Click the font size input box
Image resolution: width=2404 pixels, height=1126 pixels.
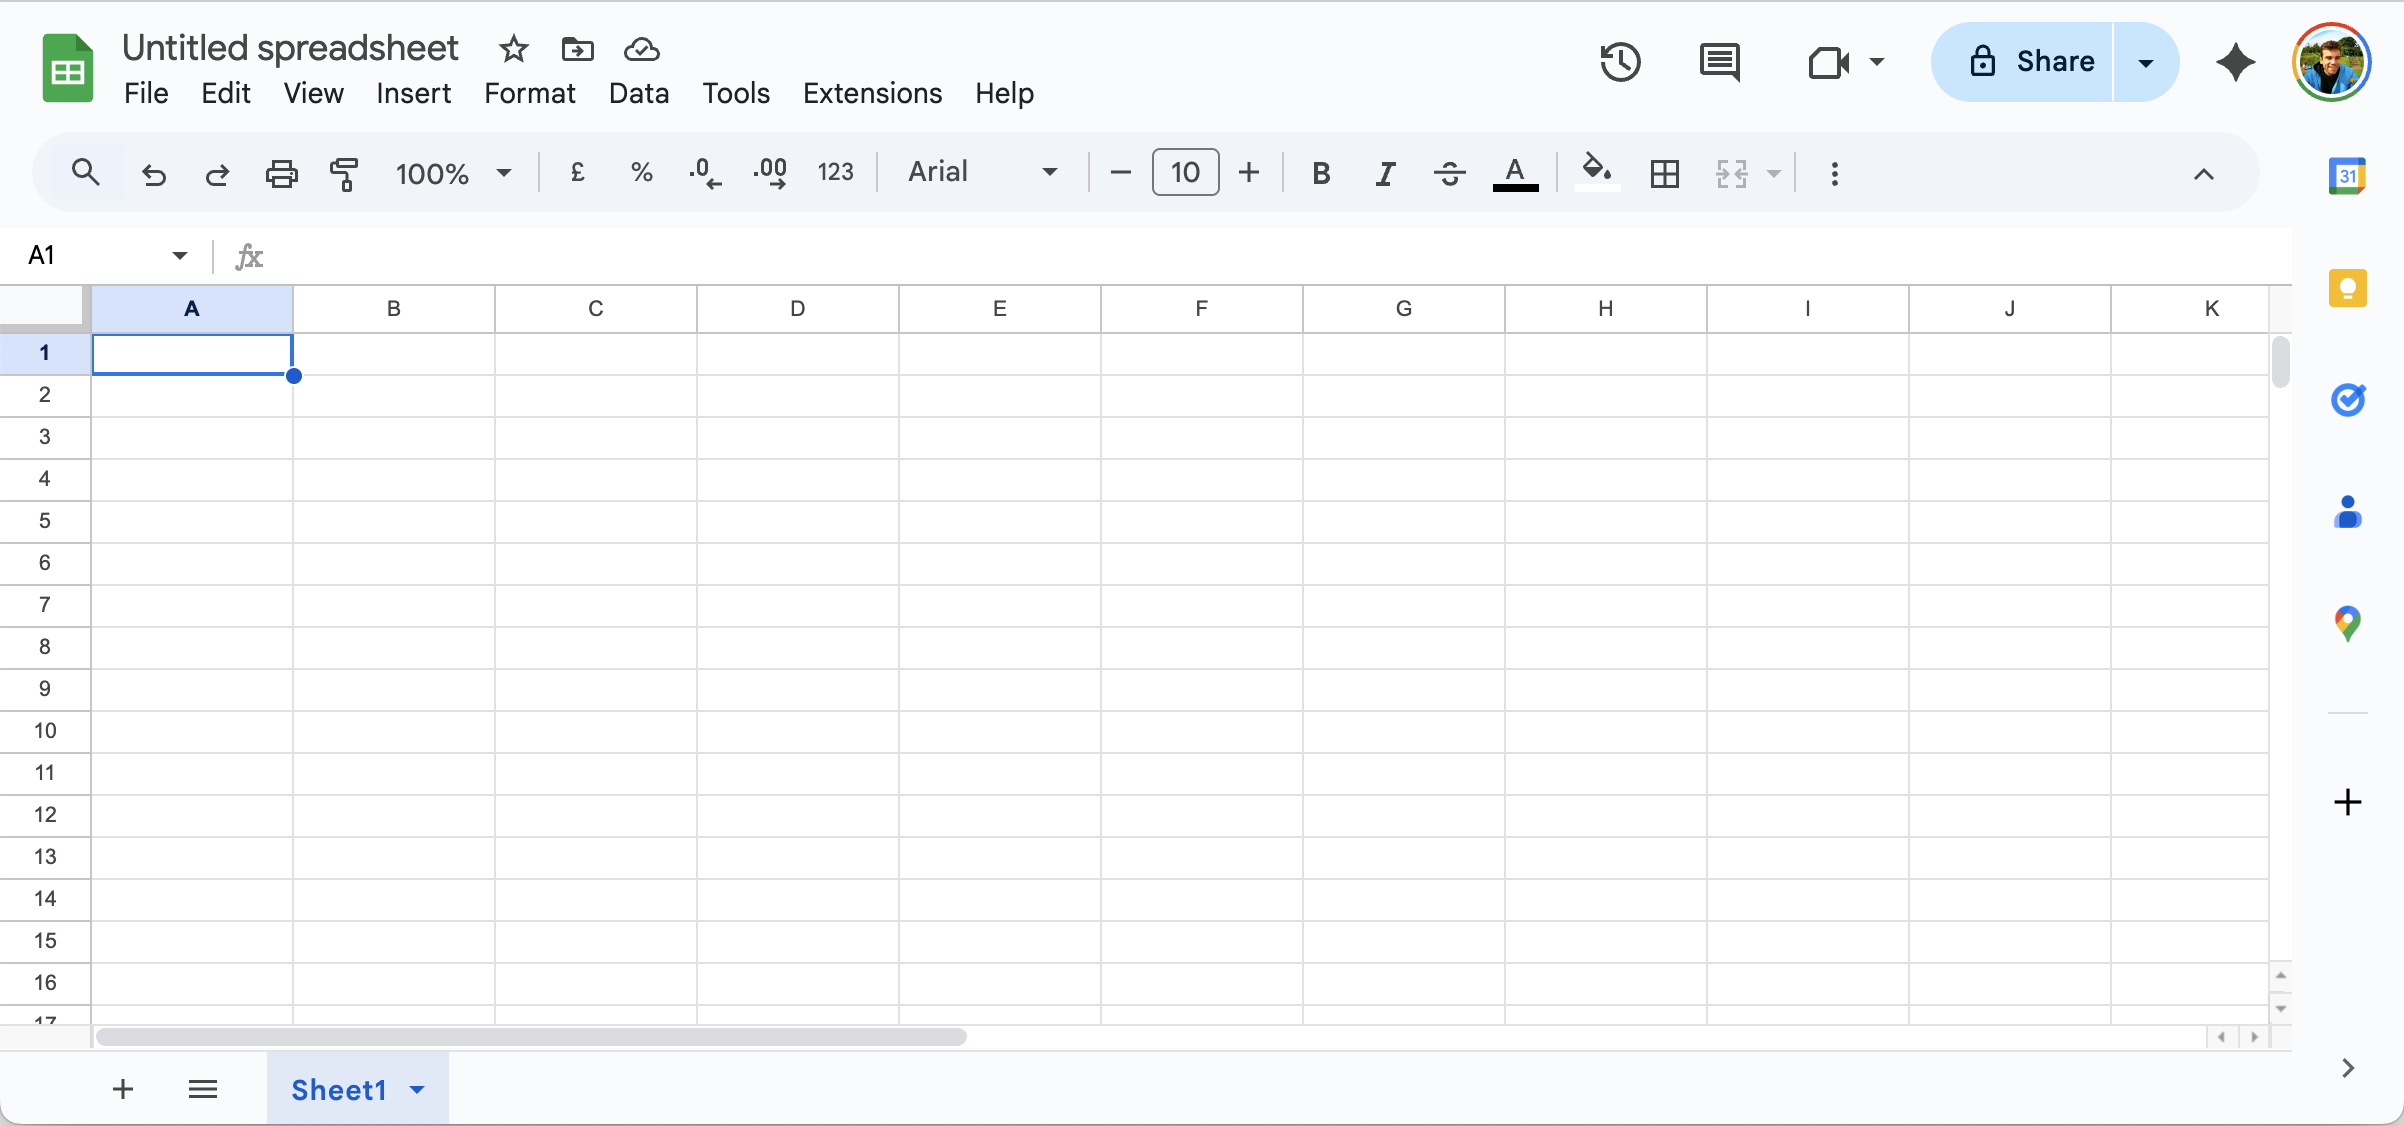point(1185,172)
